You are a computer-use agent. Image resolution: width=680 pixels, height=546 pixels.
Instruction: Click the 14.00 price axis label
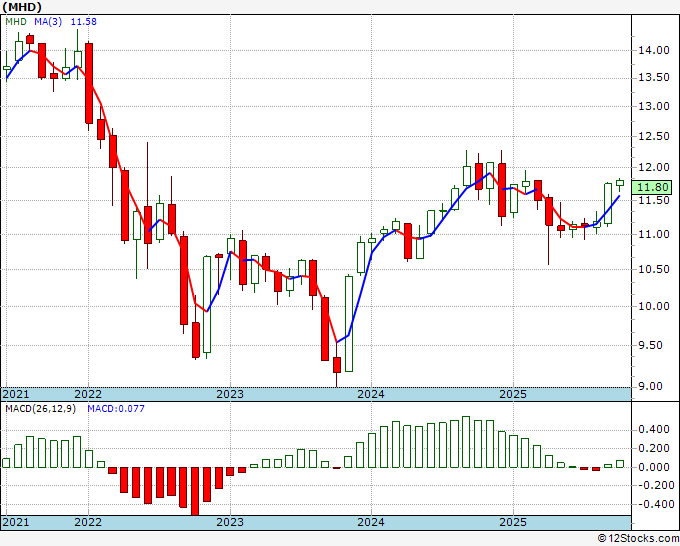(x=654, y=50)
